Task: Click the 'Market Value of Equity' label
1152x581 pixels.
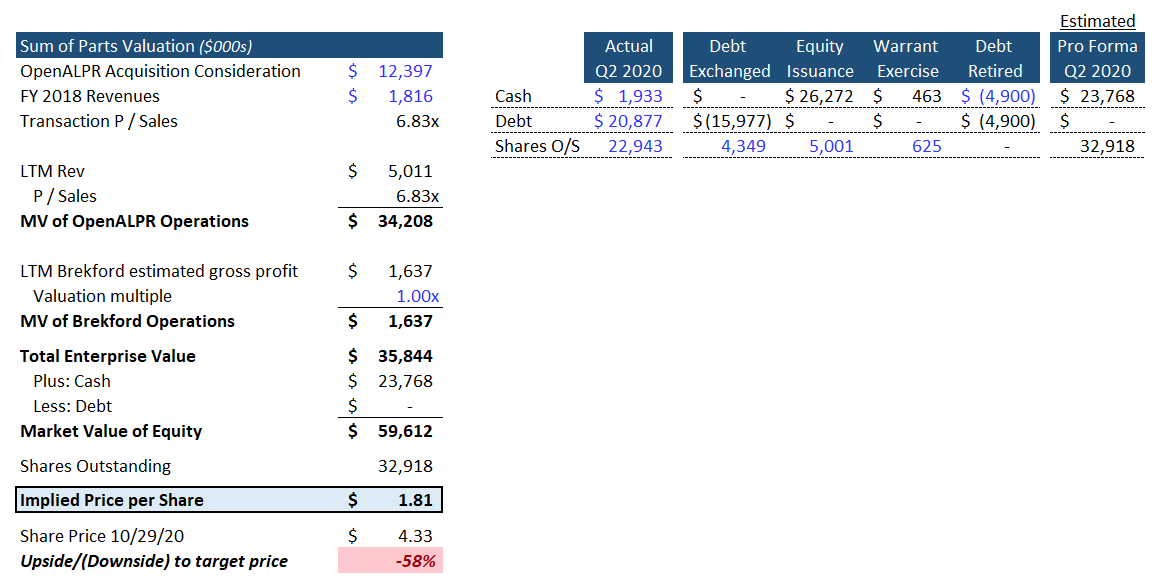Action: coord(111,431)
